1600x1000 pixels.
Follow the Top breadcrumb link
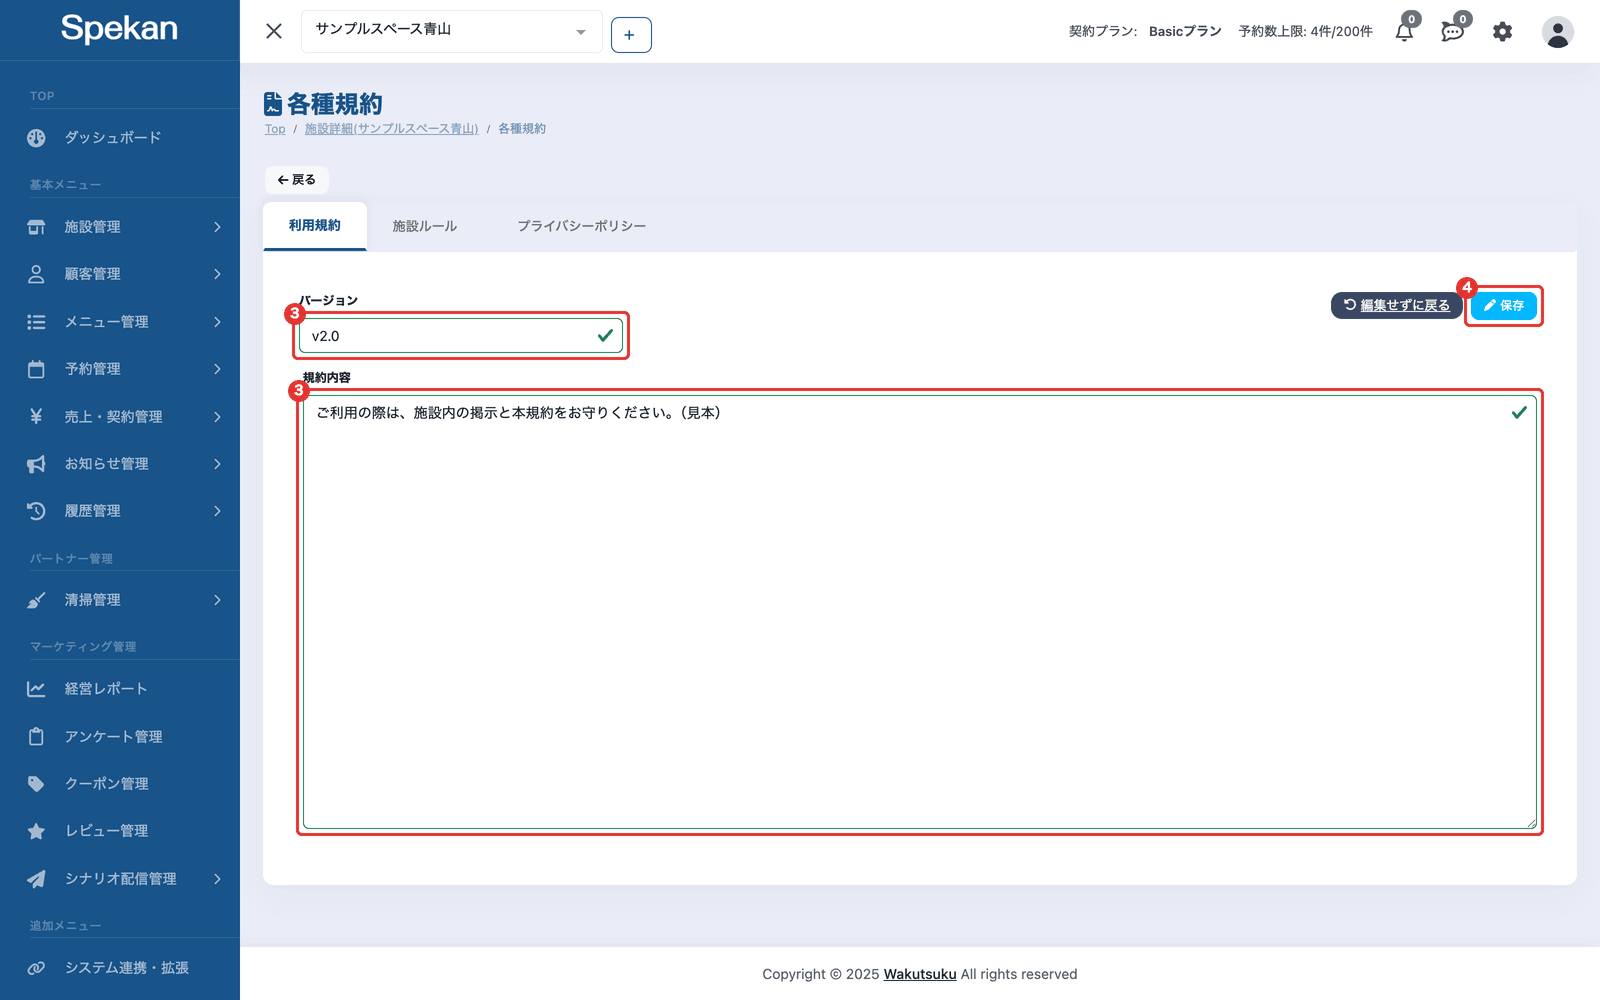pyautogui.click(x=275, y=129)
